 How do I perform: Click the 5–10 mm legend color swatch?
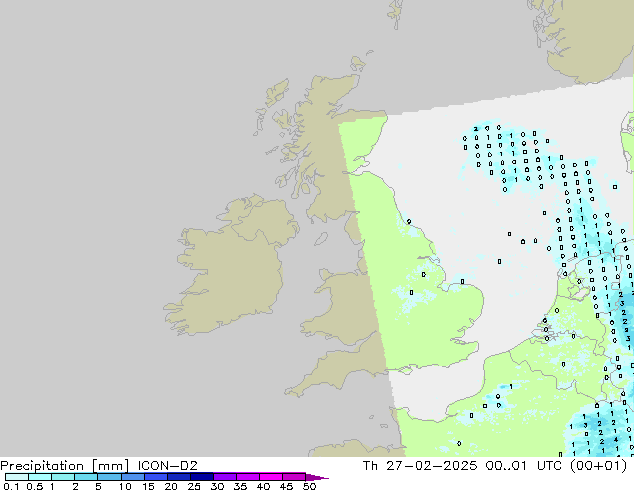[109, 477]
